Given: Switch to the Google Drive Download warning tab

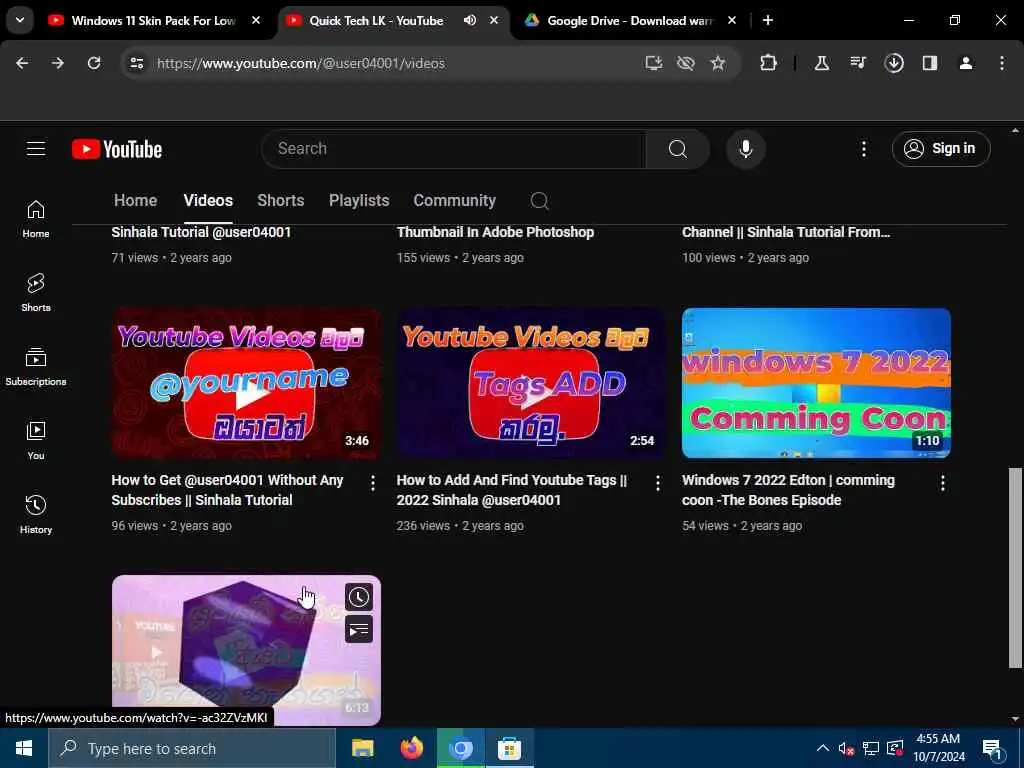Looking at the screenshot, I should tap(629, 20).
